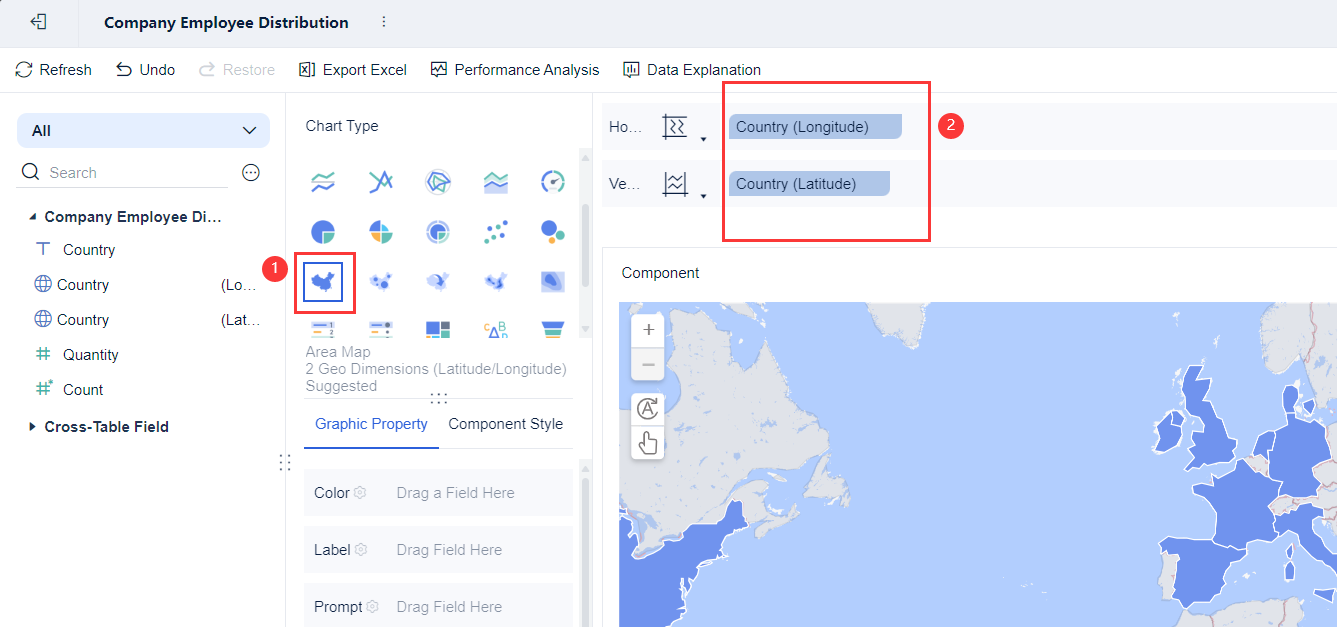Select the Quantity field in the list
1337x627 pixels.
click(90, 355)
